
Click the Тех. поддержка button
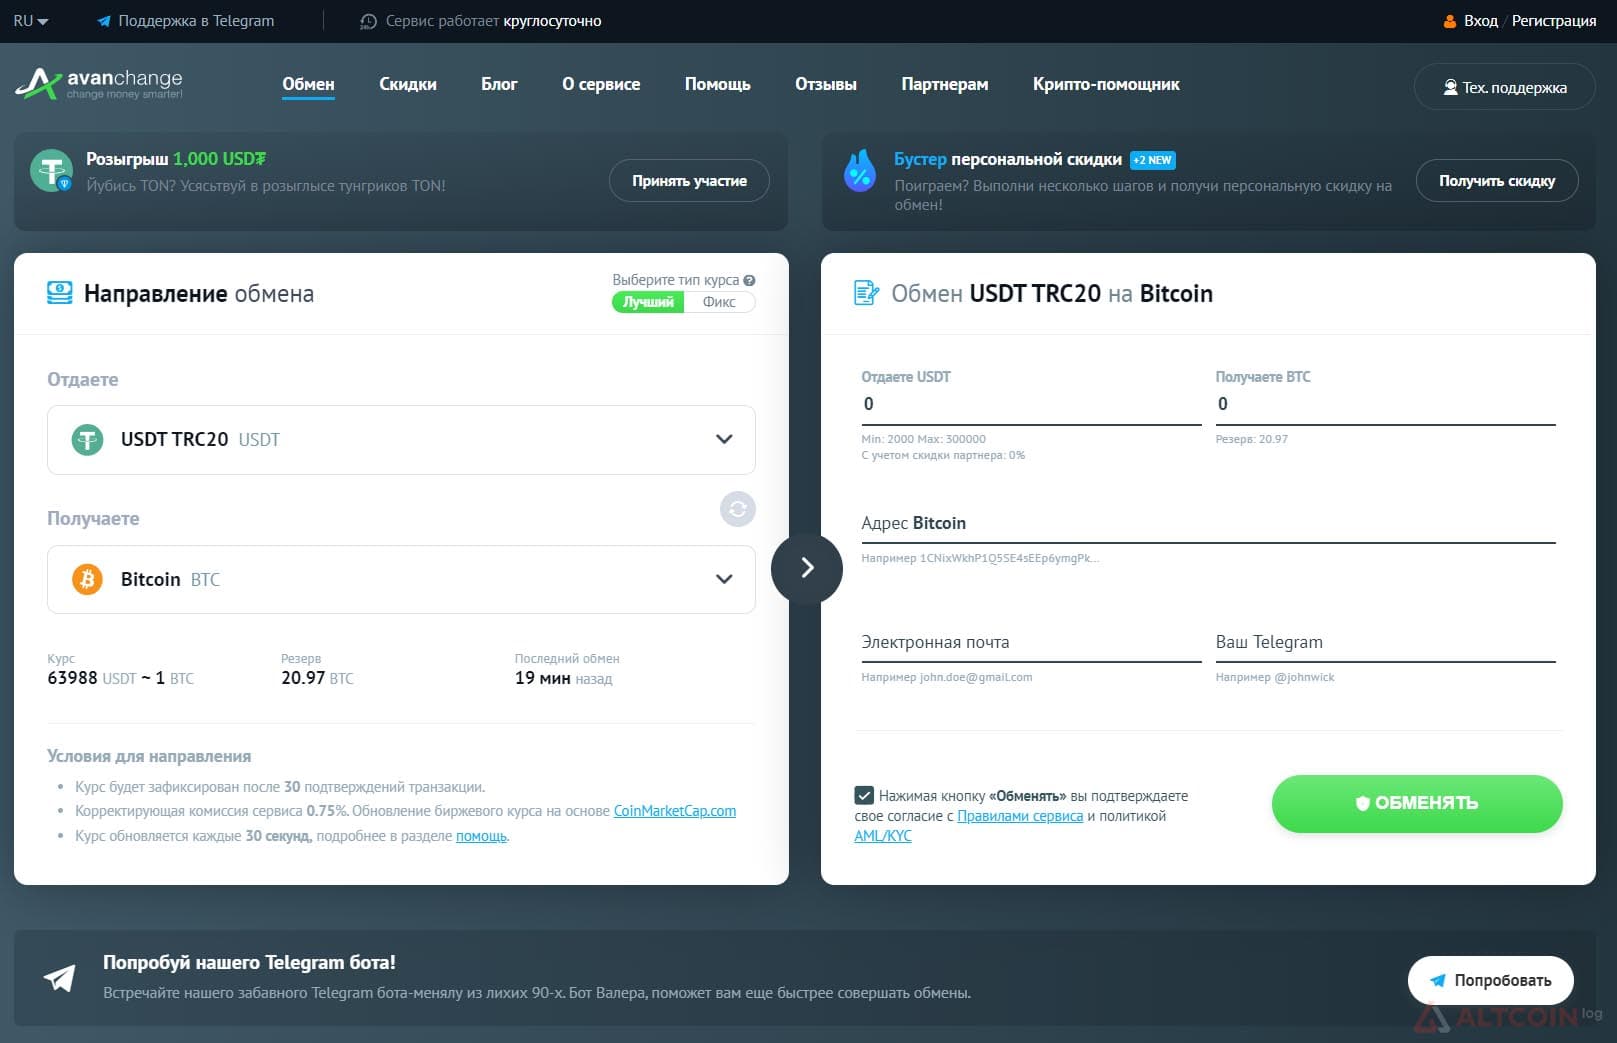(1505, 87)
